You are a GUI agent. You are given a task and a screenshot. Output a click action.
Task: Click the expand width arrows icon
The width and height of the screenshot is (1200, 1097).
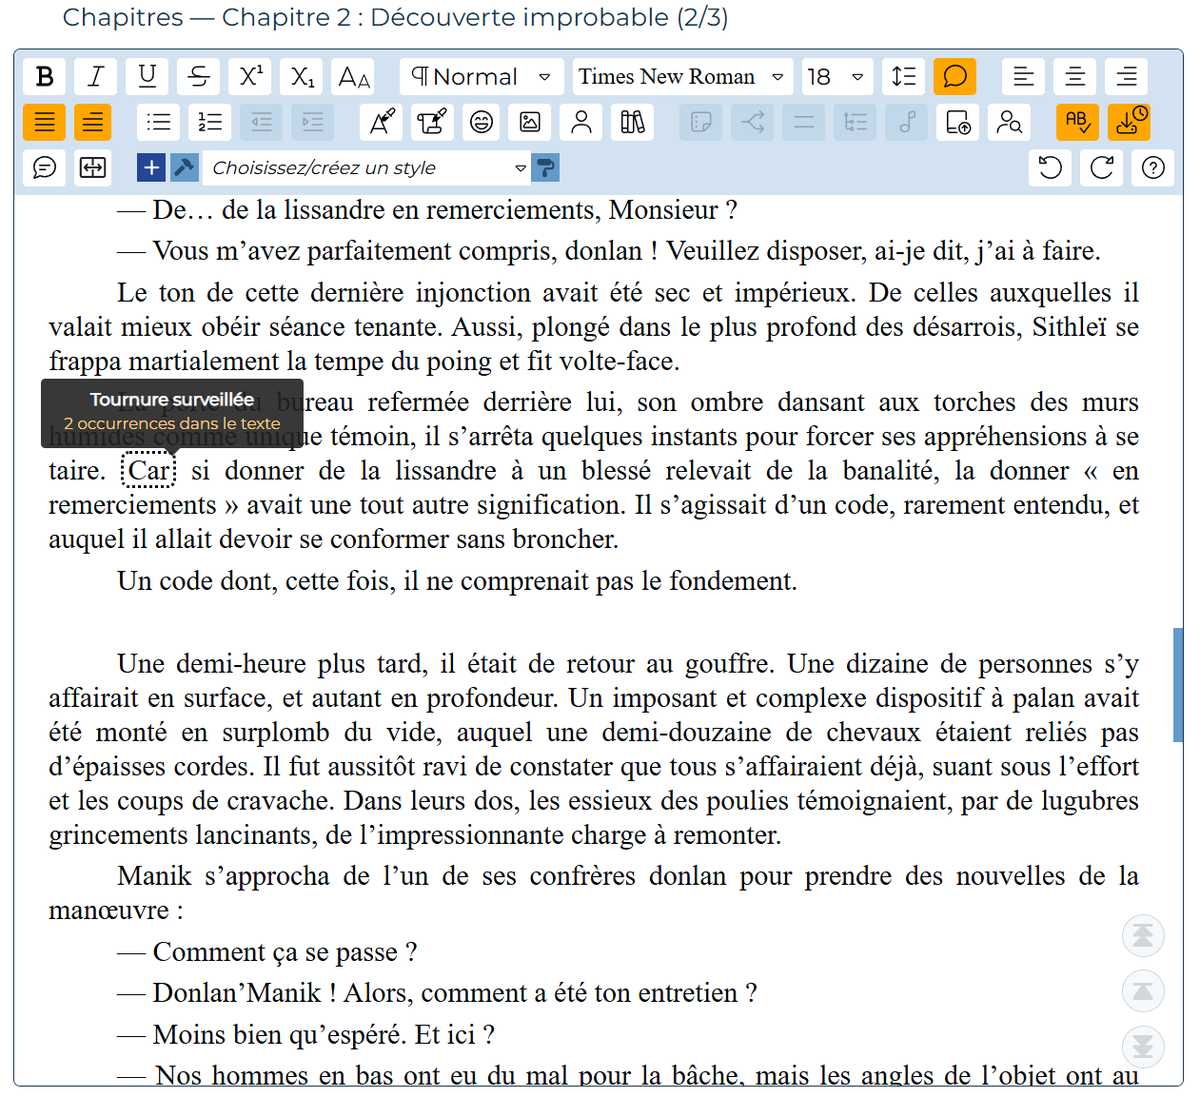point(93,167)
